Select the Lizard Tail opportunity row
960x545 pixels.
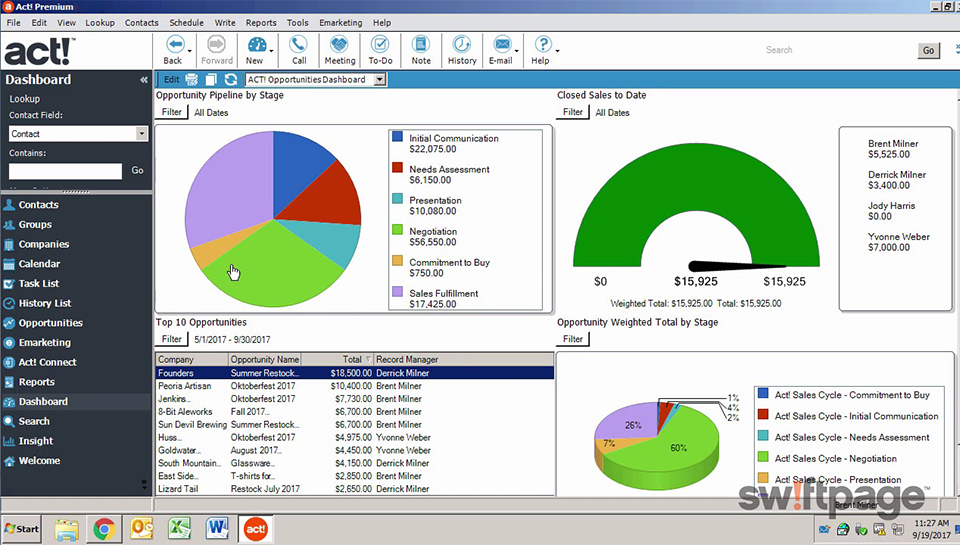(355, 489)
